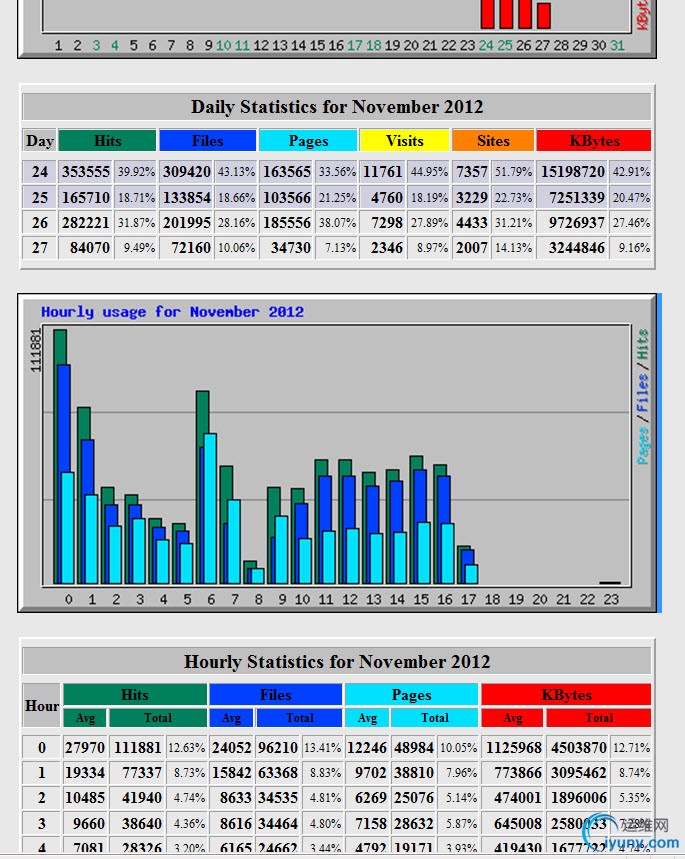This screenshot has height=859, width=685.
Task: Click the yellow Visits column header
Action: coord(404,141)
